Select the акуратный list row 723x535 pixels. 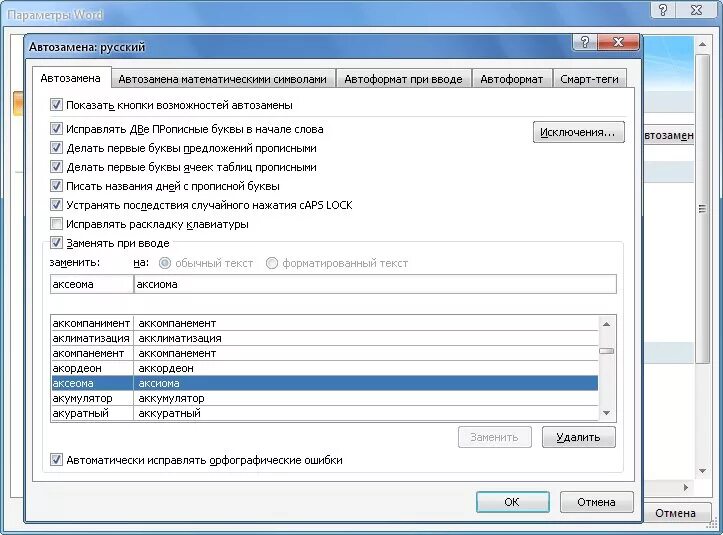point(325,413)
